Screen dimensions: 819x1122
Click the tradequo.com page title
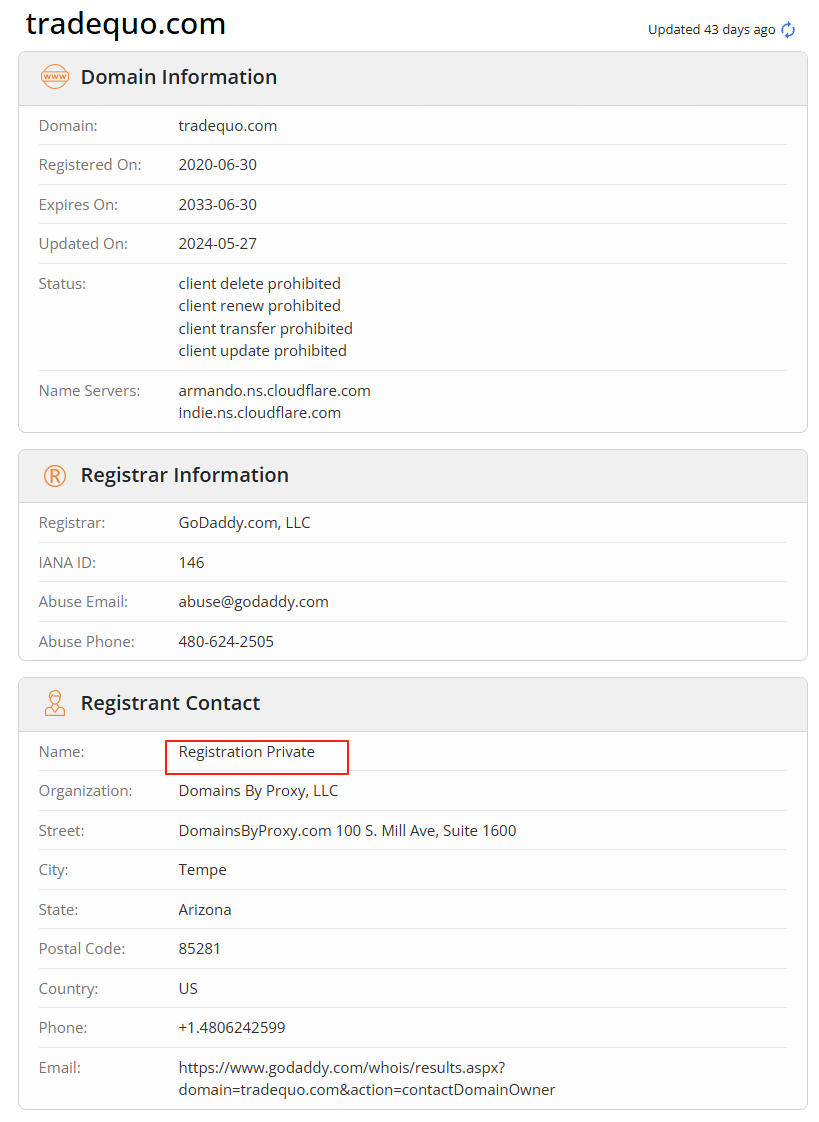(126, 24)
